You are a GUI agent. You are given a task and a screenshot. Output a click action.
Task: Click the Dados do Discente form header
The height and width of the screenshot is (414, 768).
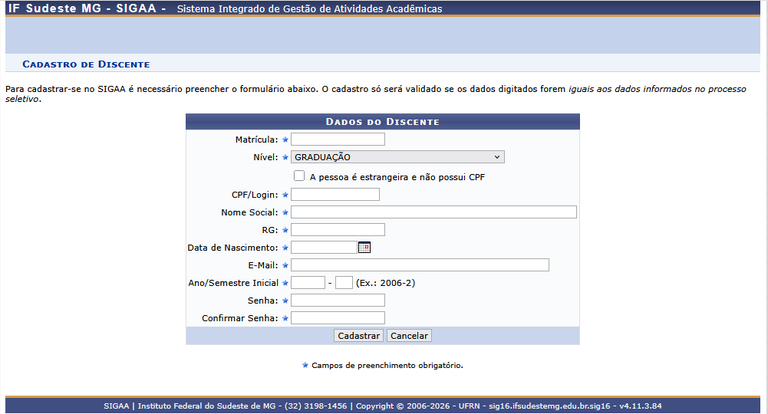(x=382, y=122)
